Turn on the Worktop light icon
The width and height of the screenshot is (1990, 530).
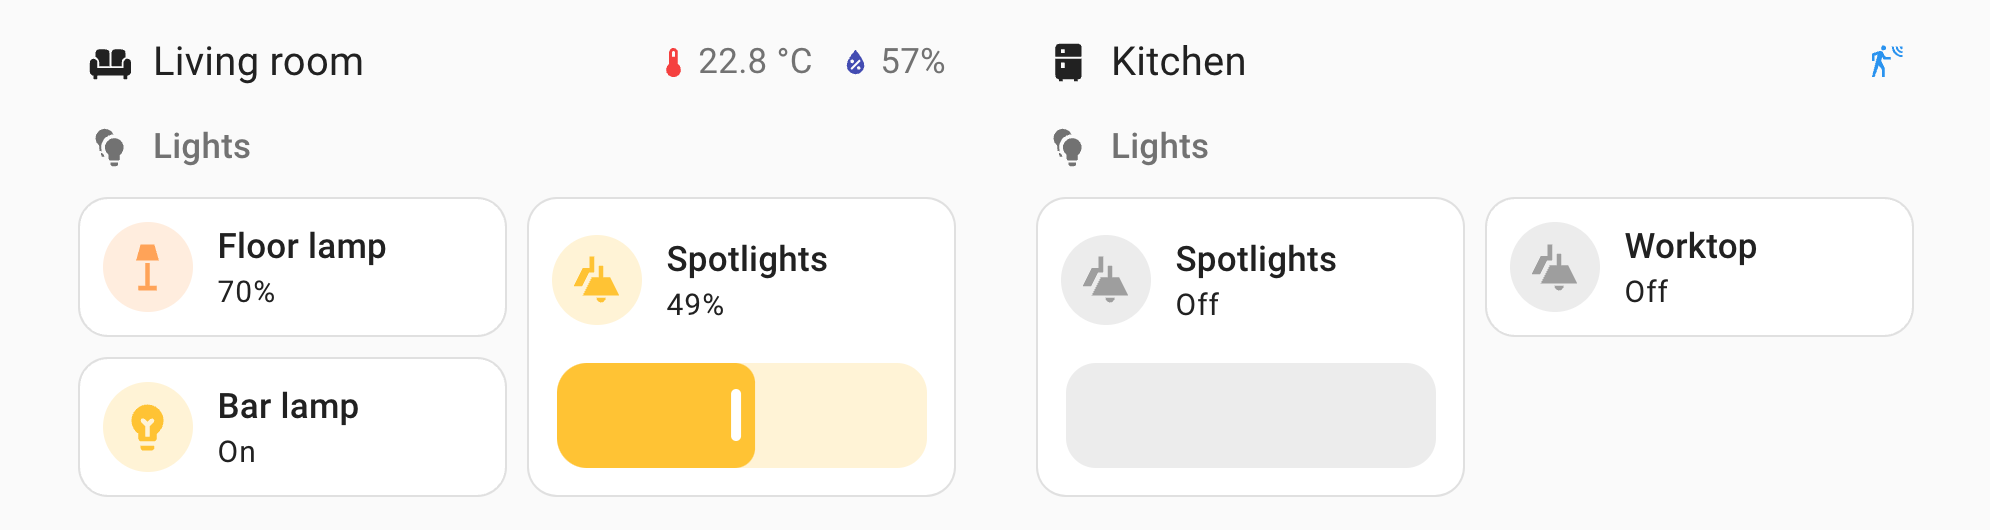click(1555, 267)
